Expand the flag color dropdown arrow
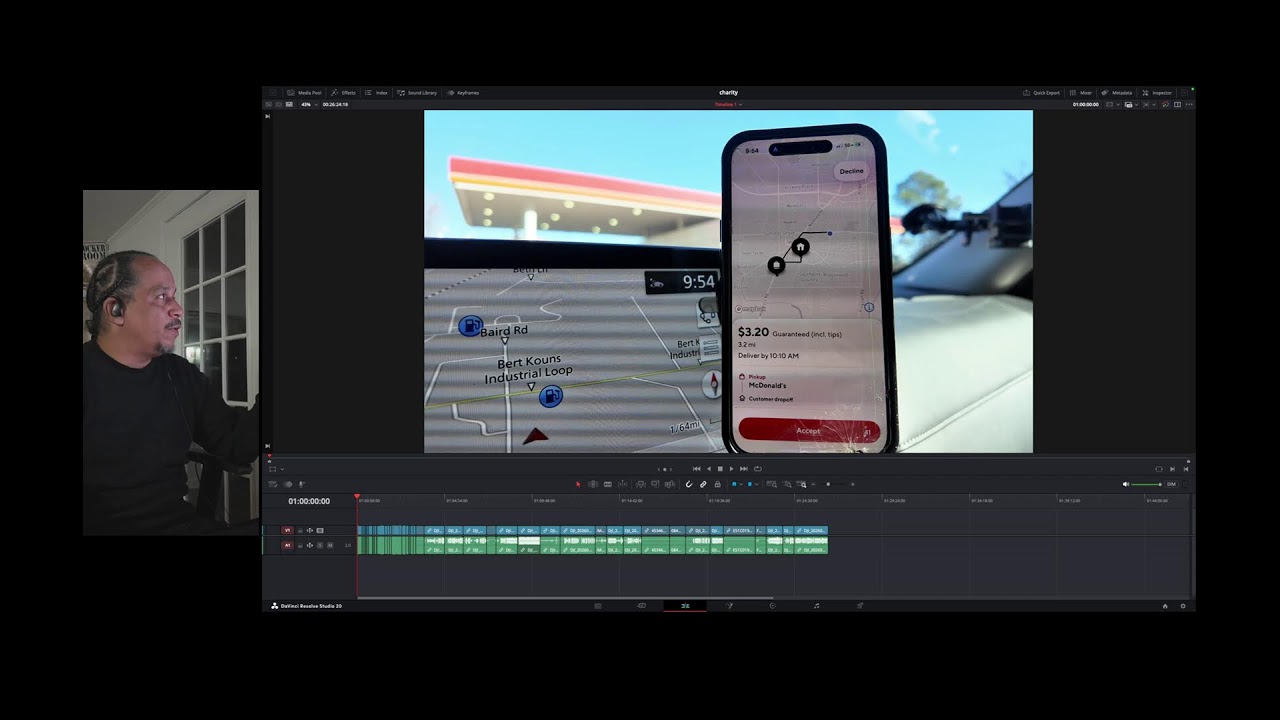Image resolution: width=1280 pixels, height=720 pixels. tap(741, 484)
